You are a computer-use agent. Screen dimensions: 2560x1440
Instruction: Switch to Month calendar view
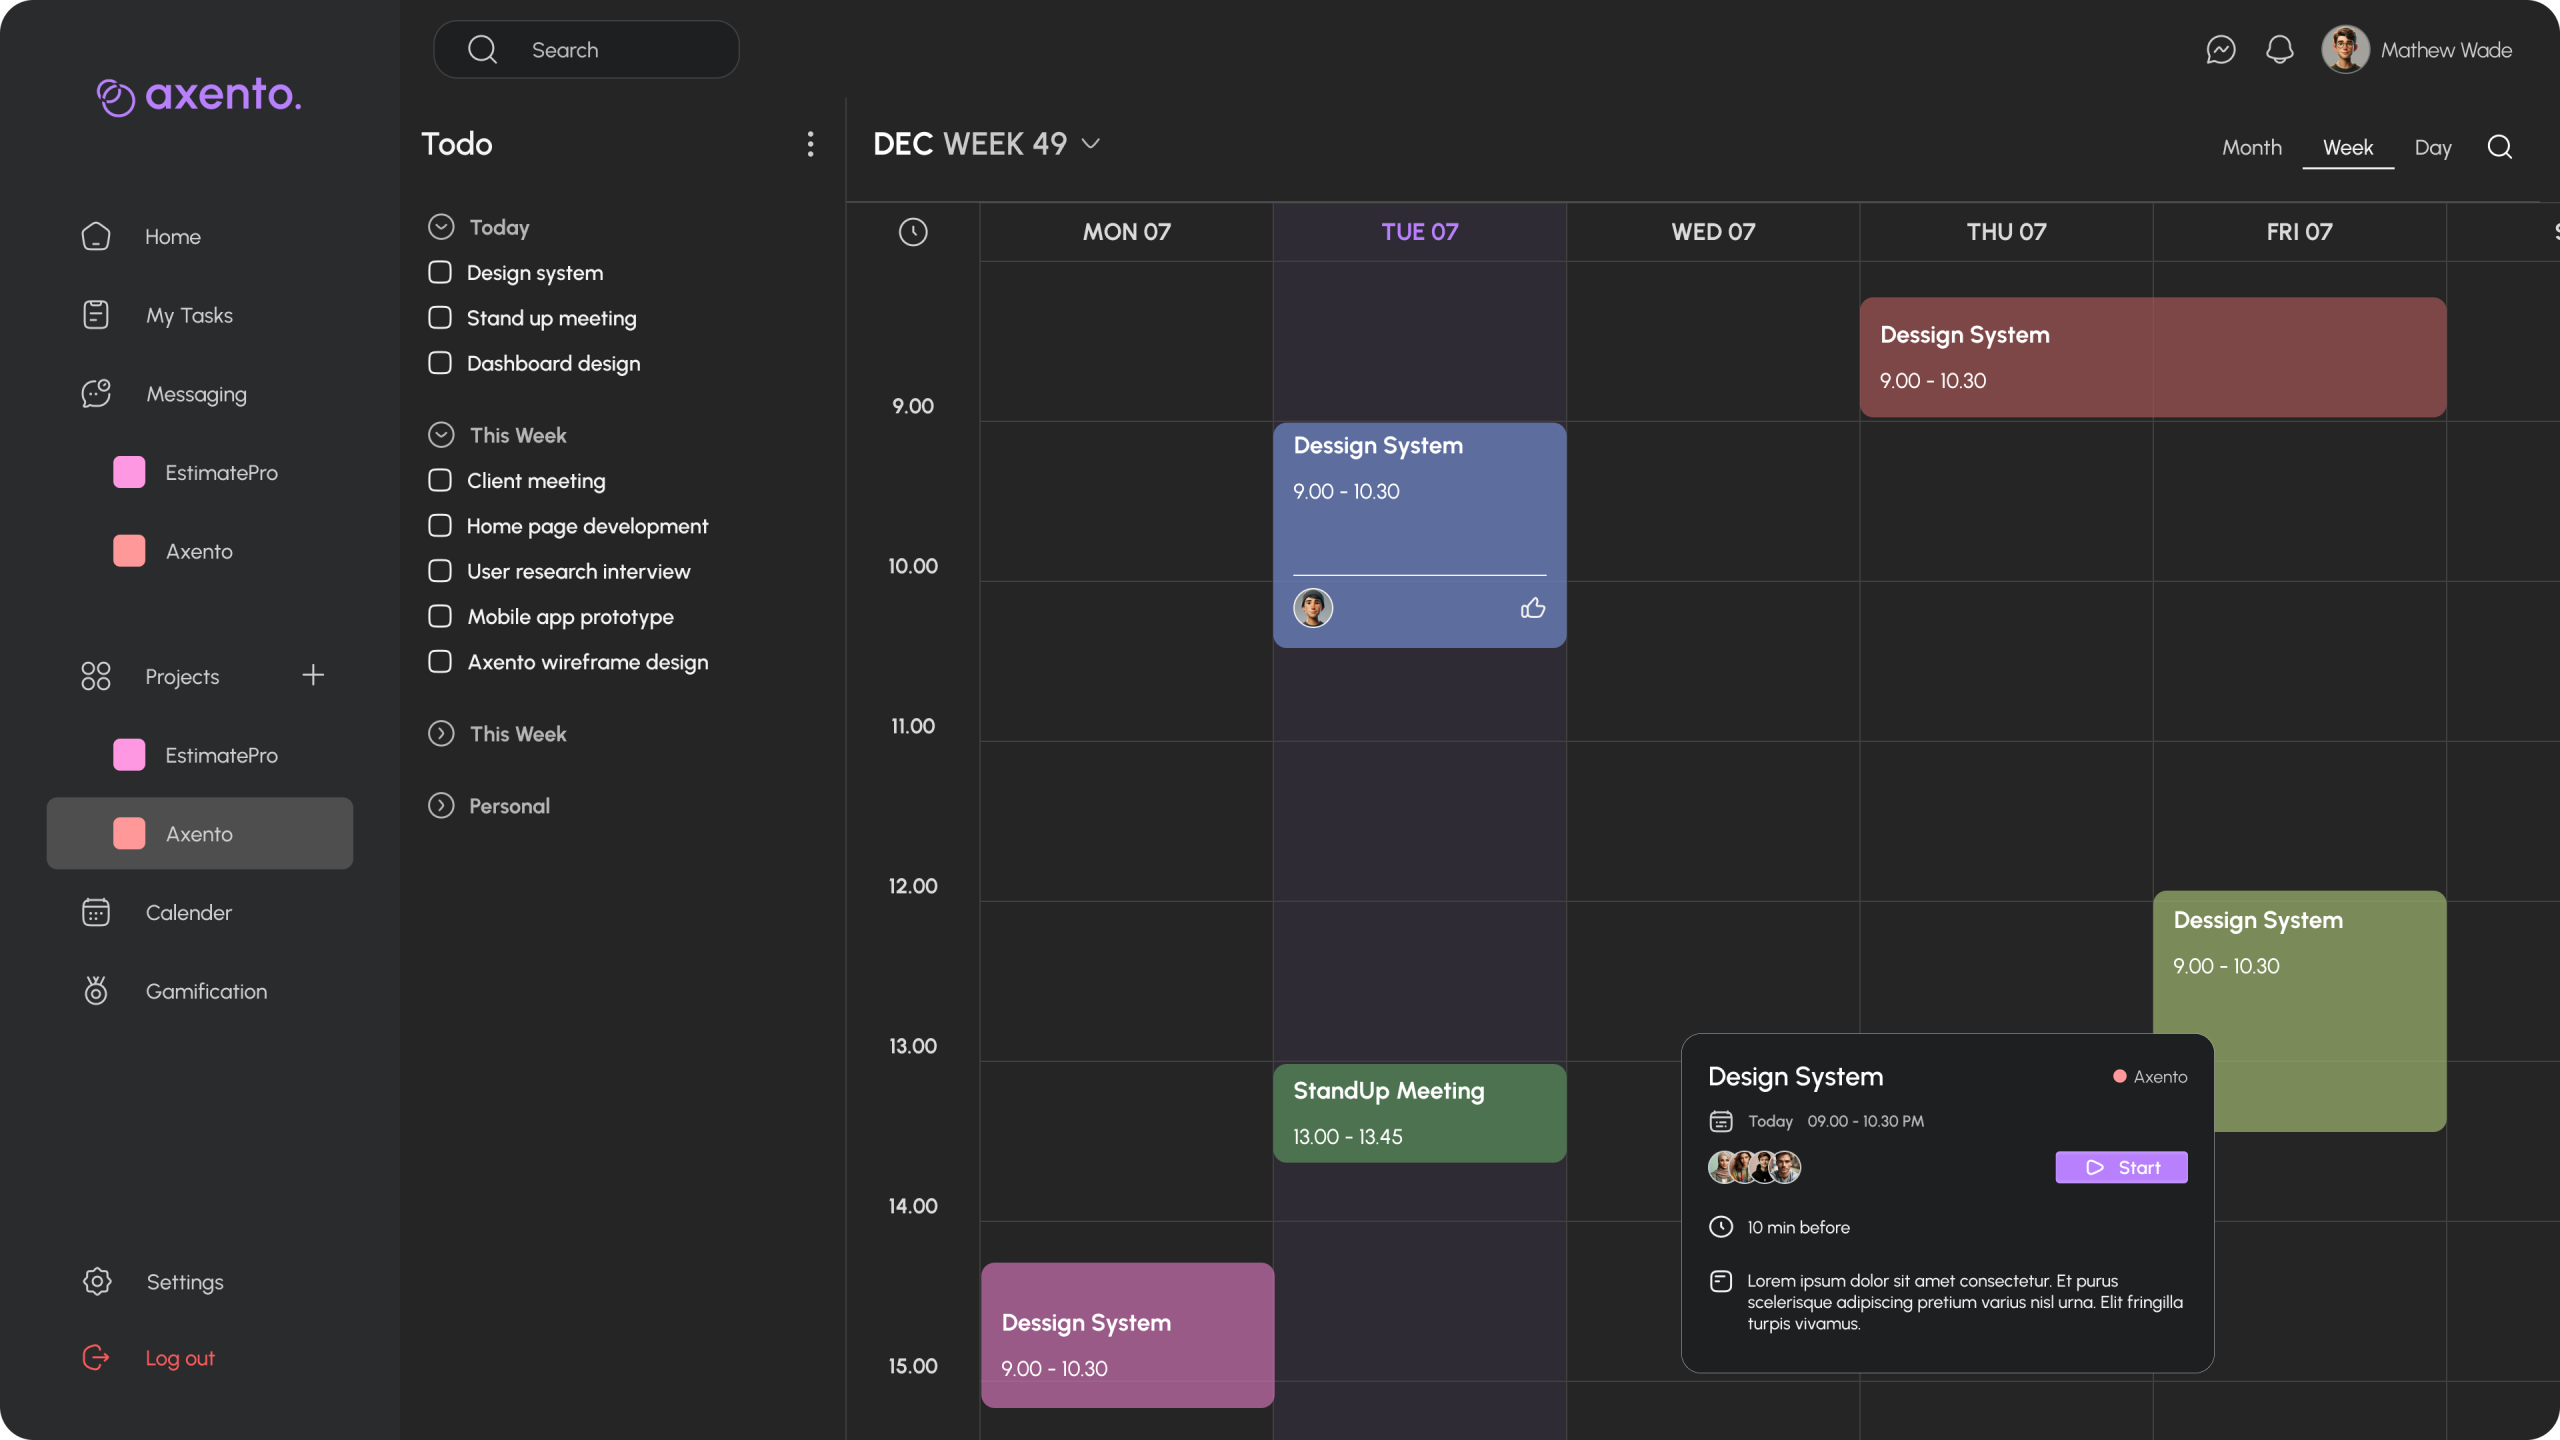[2251, 148]
